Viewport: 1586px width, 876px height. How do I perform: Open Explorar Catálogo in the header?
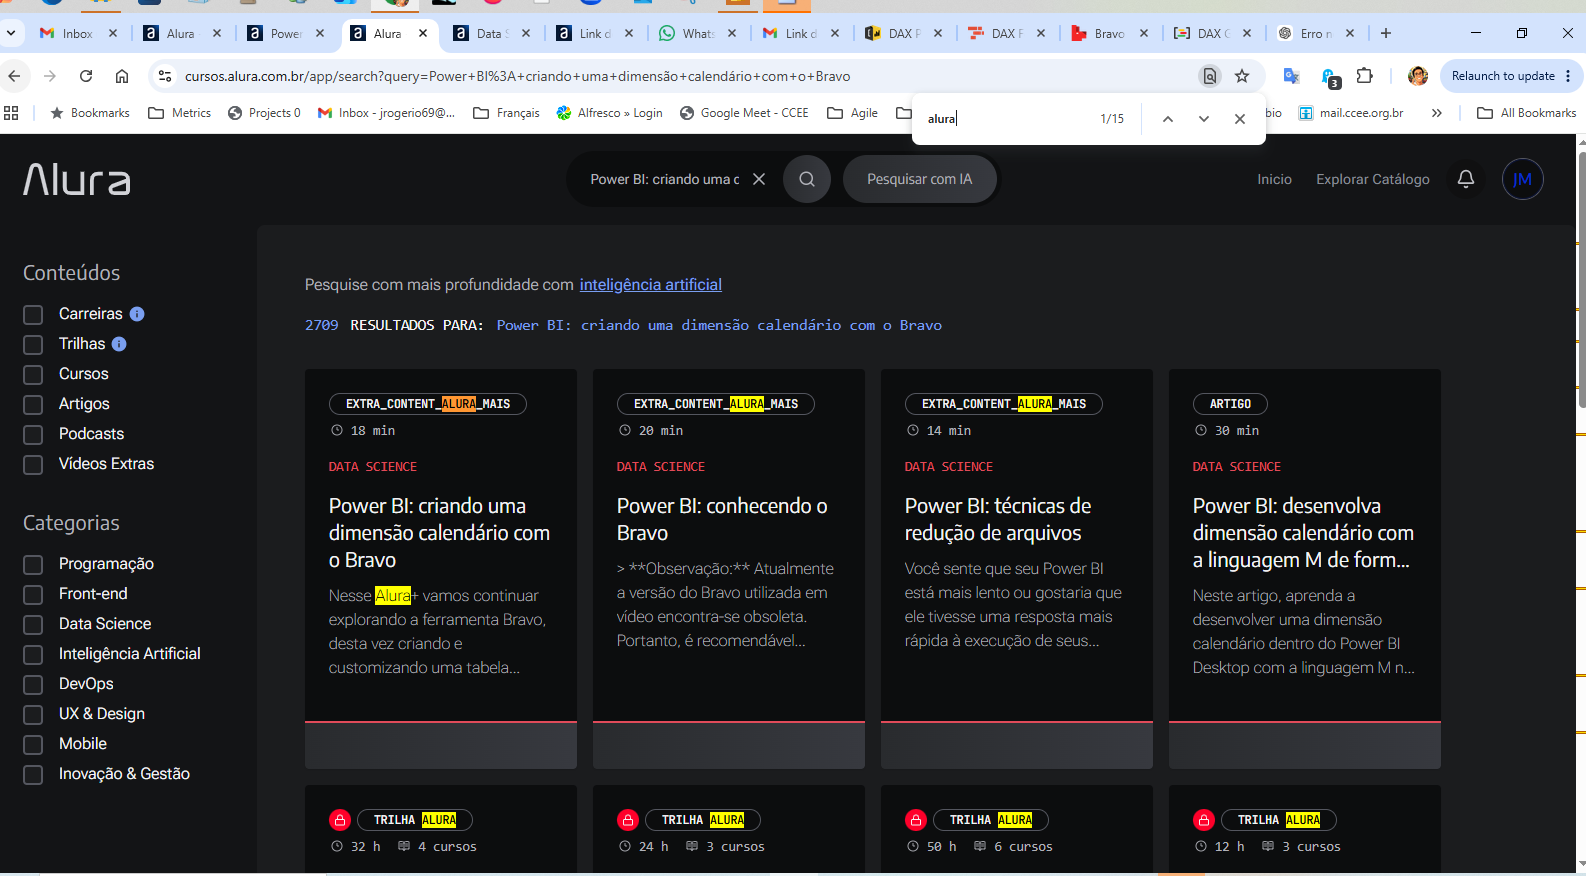(x=1372, y=179)
